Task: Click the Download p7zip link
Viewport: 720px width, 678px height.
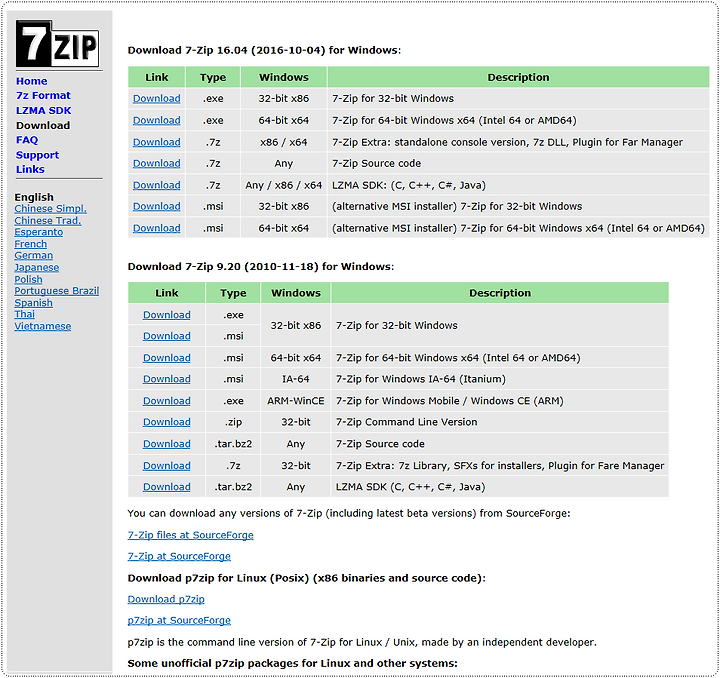Action: click(166, 599)
